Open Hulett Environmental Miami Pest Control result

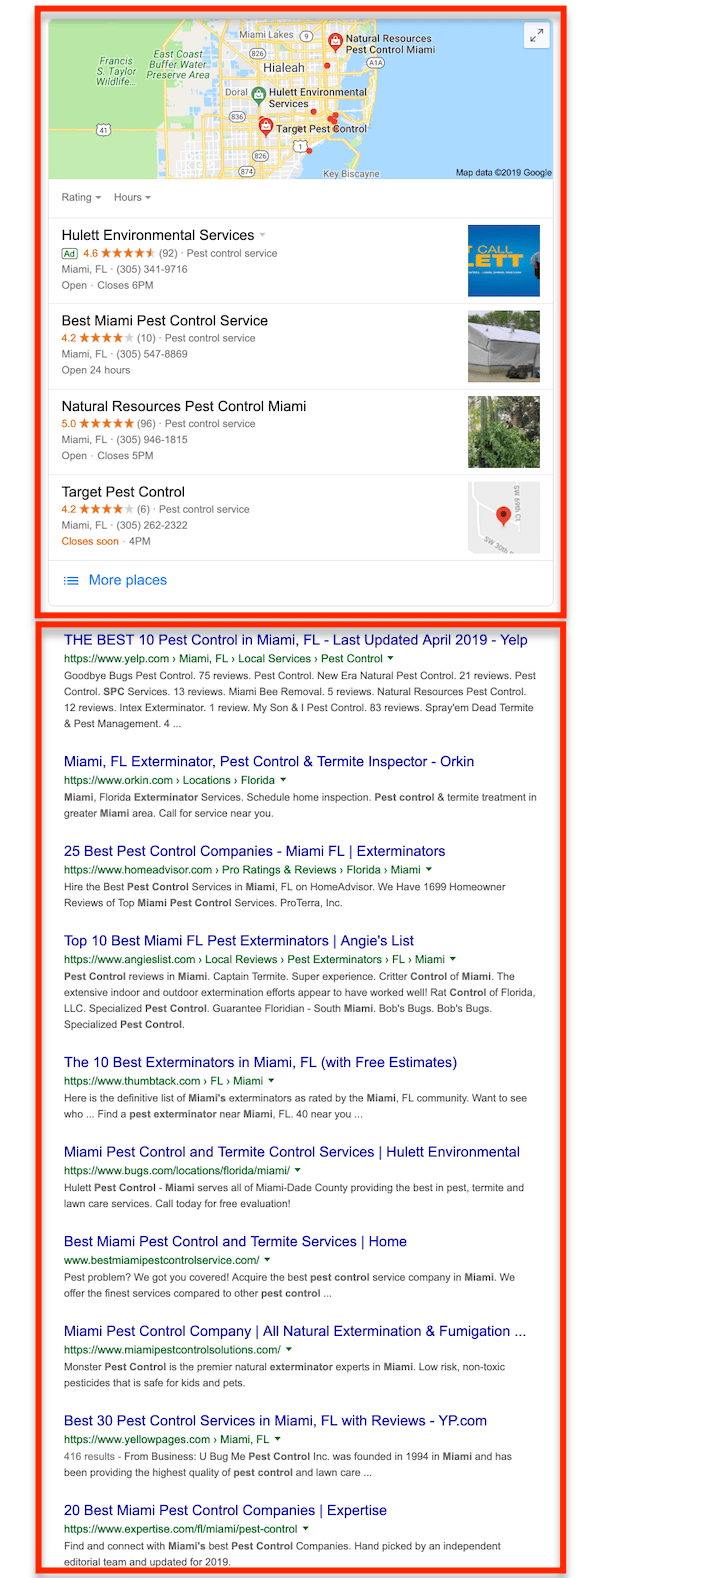[x=292, y=1152]
